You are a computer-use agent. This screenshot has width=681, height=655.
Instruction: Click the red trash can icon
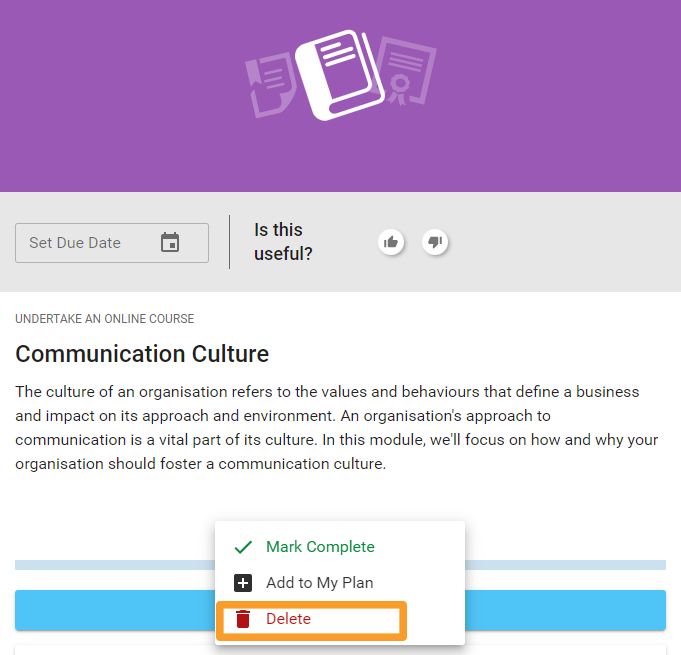[x=243, y=619]
